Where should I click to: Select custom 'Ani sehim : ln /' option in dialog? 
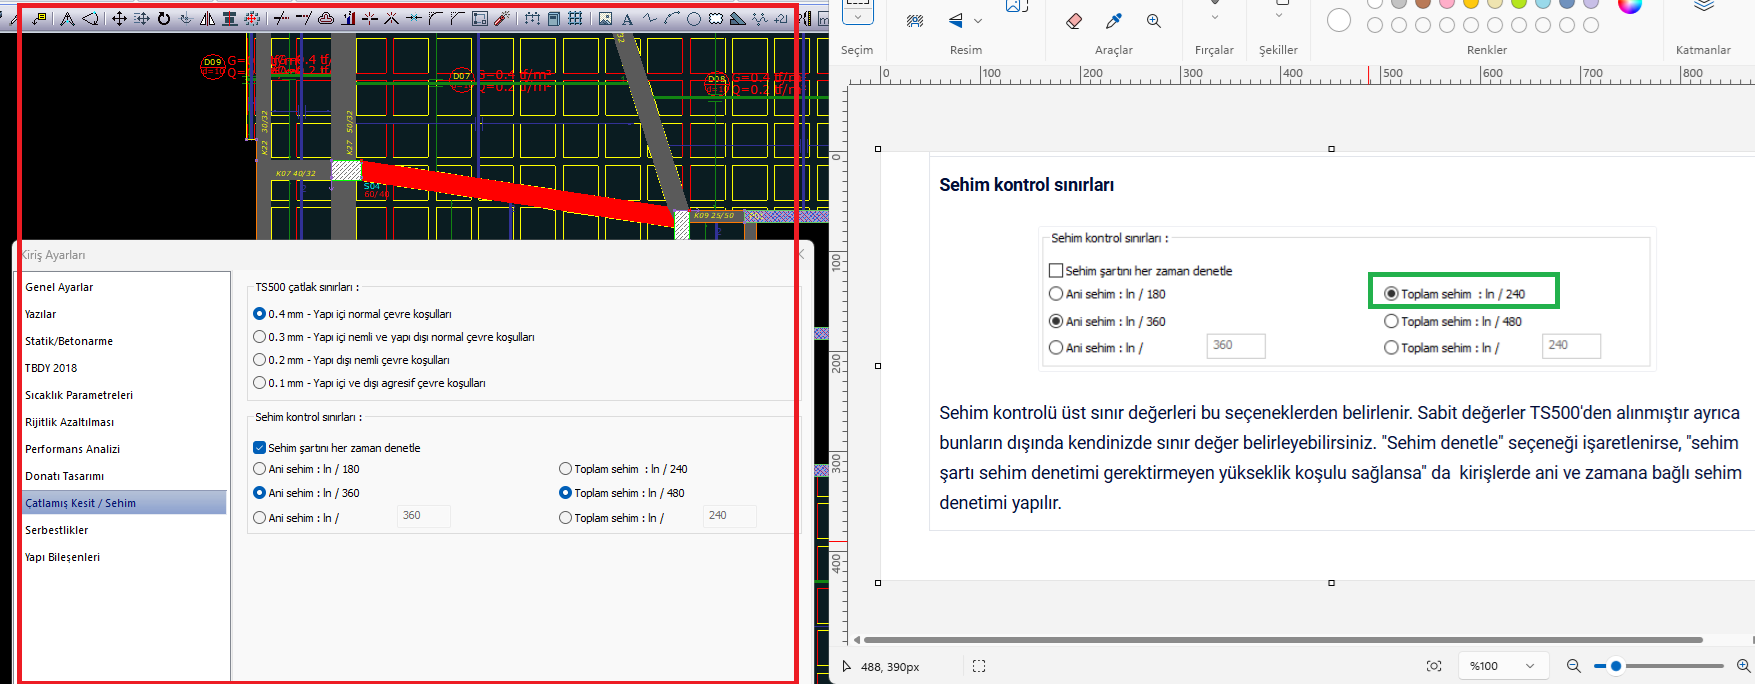(259, 518)
